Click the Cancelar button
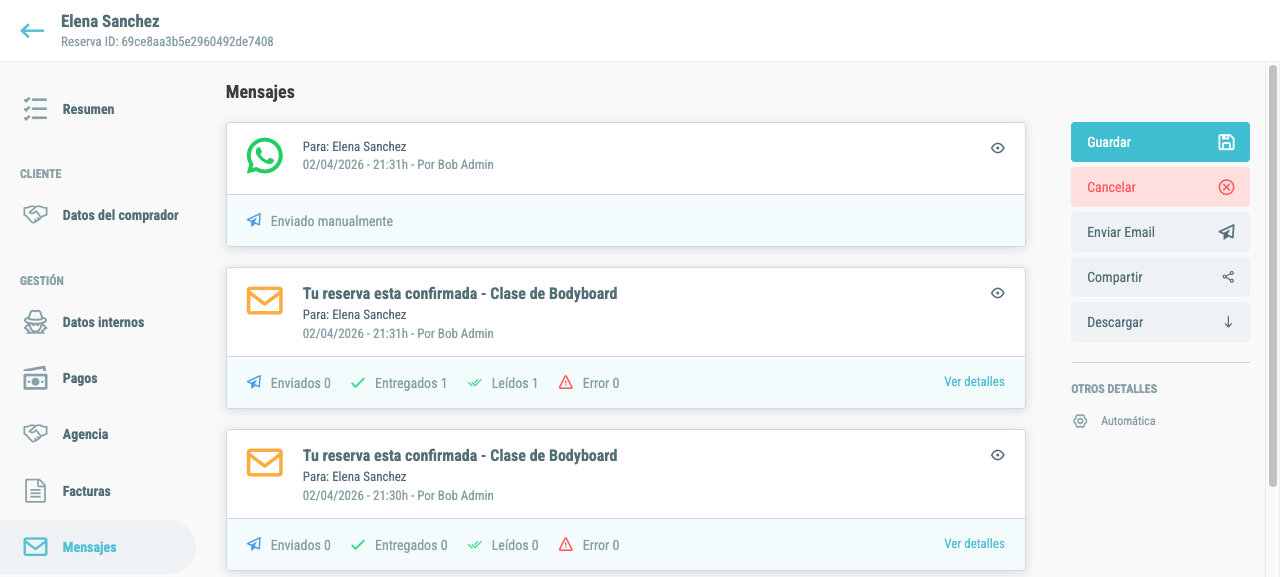Screen dimensions: 1280x577 pyautogui.click(x=1160, y=187)
